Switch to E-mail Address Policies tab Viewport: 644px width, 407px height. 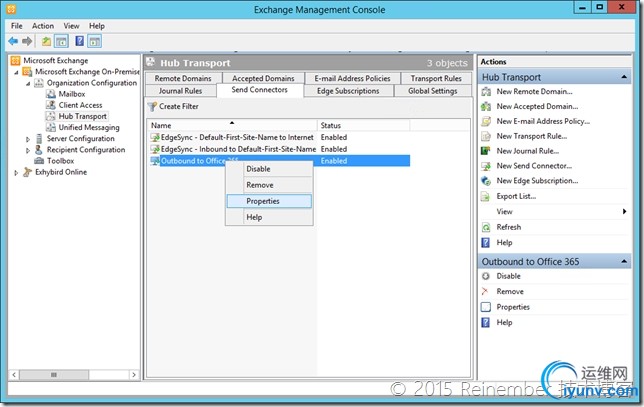(352, 78)
